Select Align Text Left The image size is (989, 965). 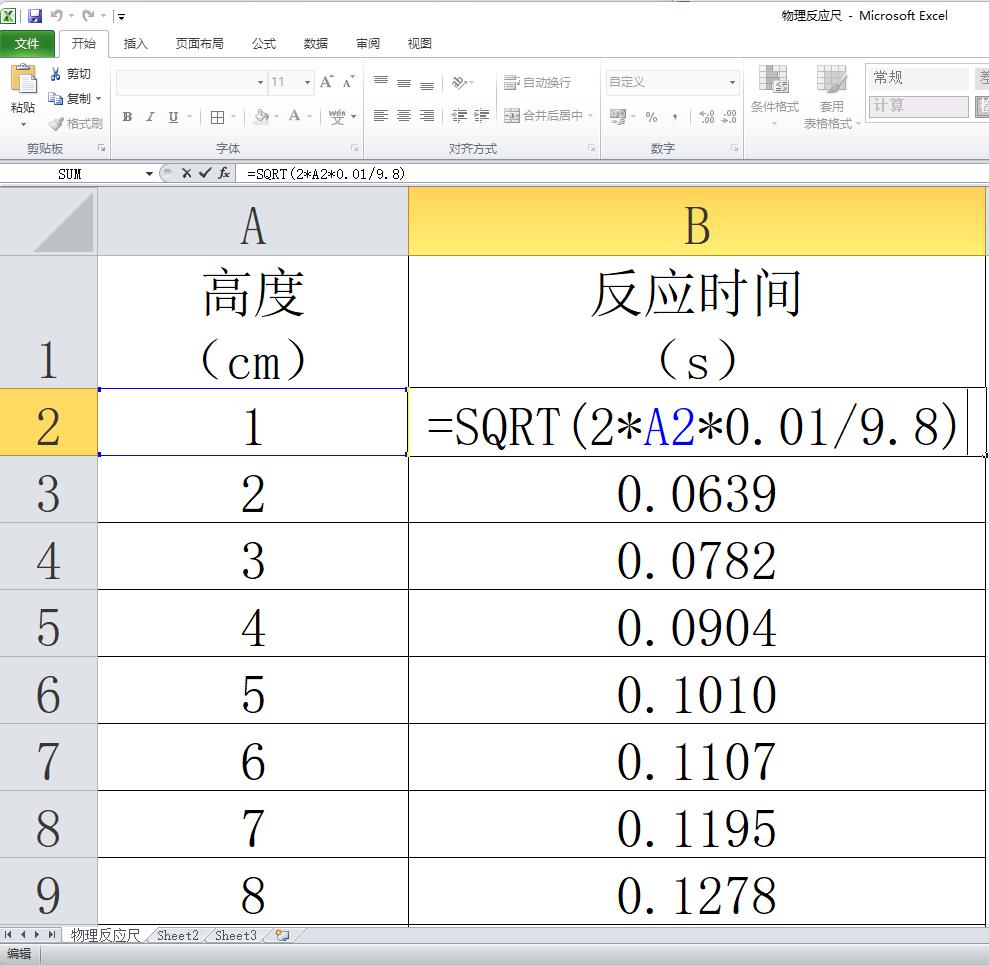tap(380, 115)
